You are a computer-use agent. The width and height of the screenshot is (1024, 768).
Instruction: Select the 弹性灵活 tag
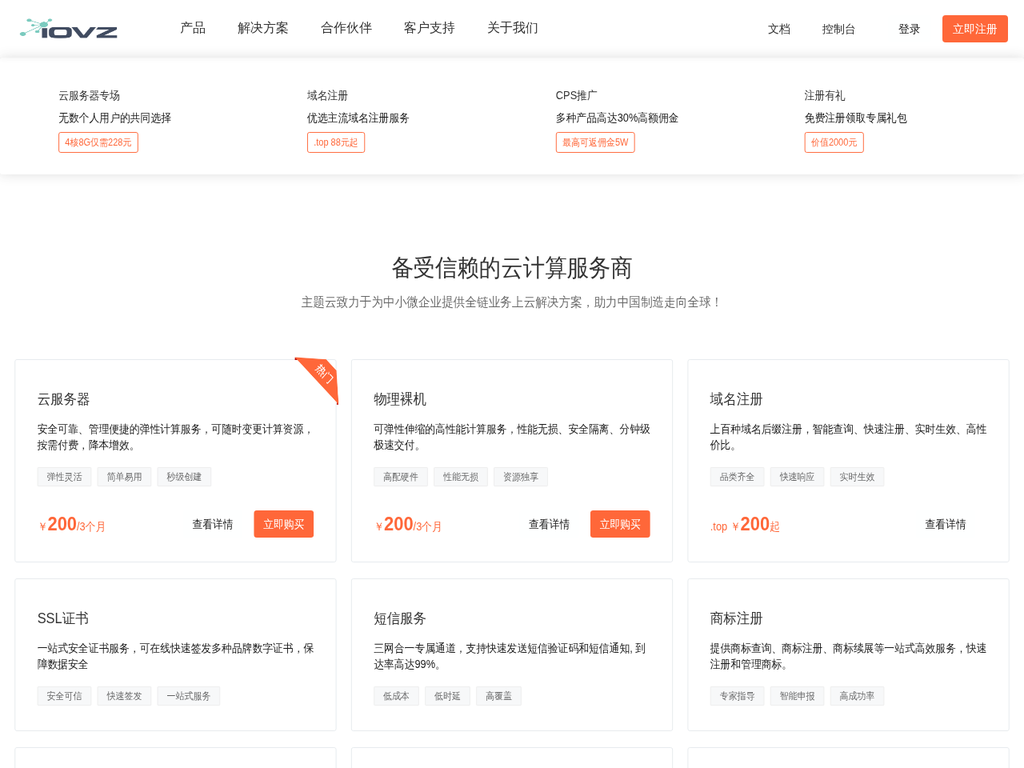click(x=64, y=477)
